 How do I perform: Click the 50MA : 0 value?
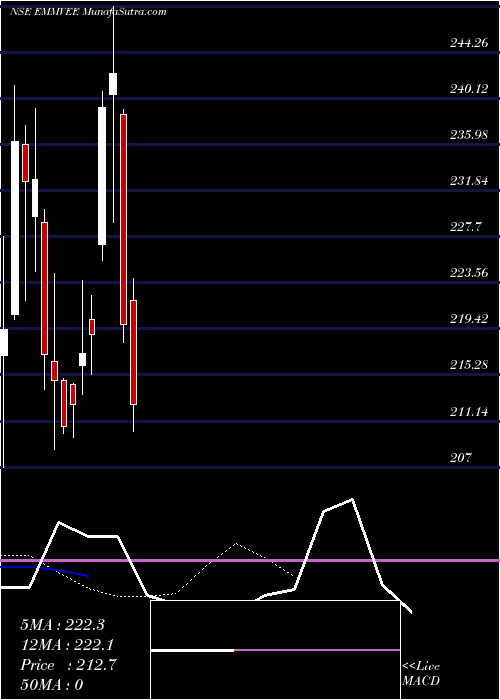(x=52, y=685)
